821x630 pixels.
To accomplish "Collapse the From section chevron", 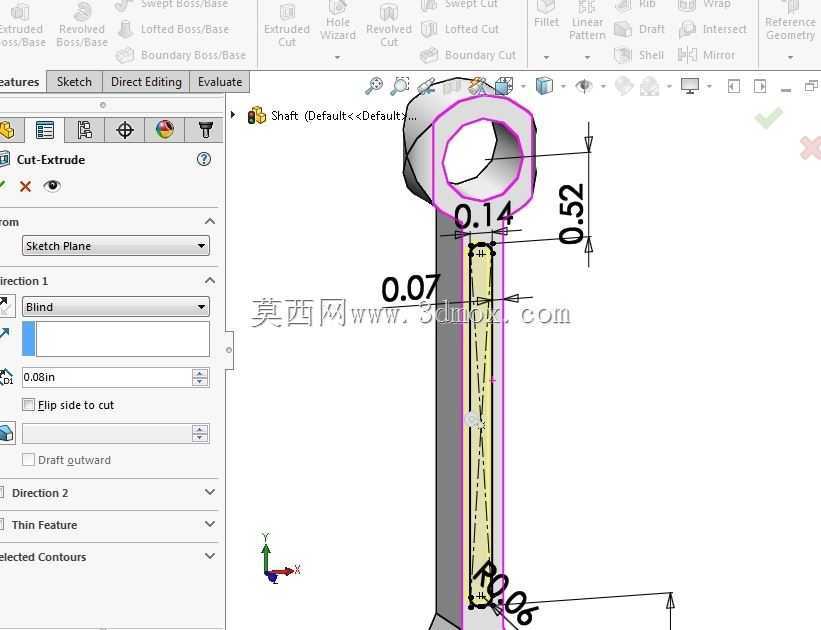I will [210, 222].
